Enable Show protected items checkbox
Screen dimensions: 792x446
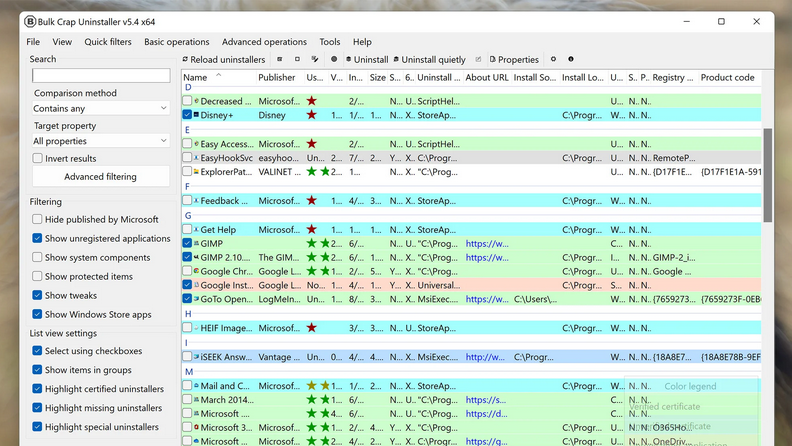37,276
